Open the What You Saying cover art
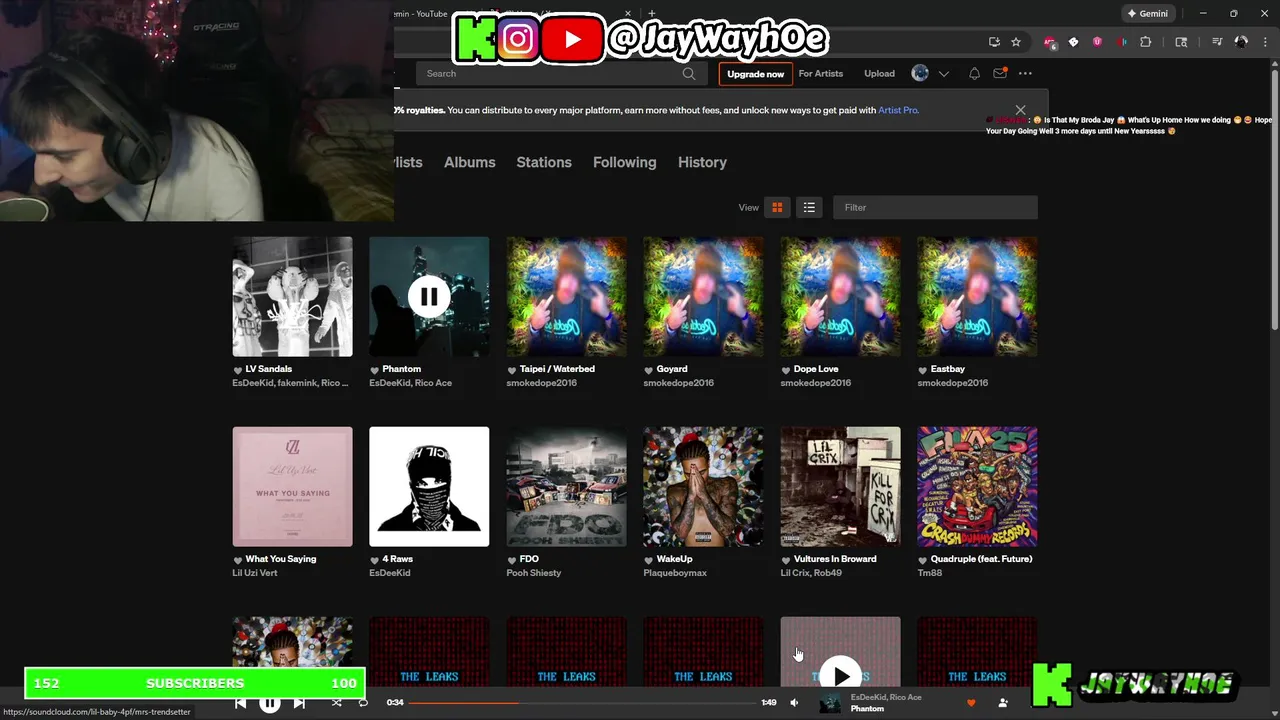1280x720 pixels. (292, 487)
